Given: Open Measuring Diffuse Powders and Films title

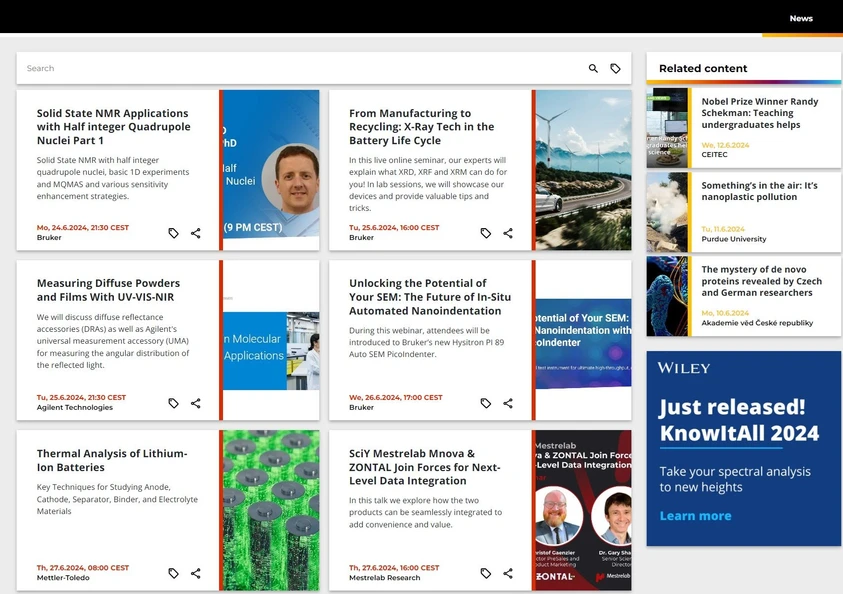Looking at the screenshot, I should coord(109,290).
